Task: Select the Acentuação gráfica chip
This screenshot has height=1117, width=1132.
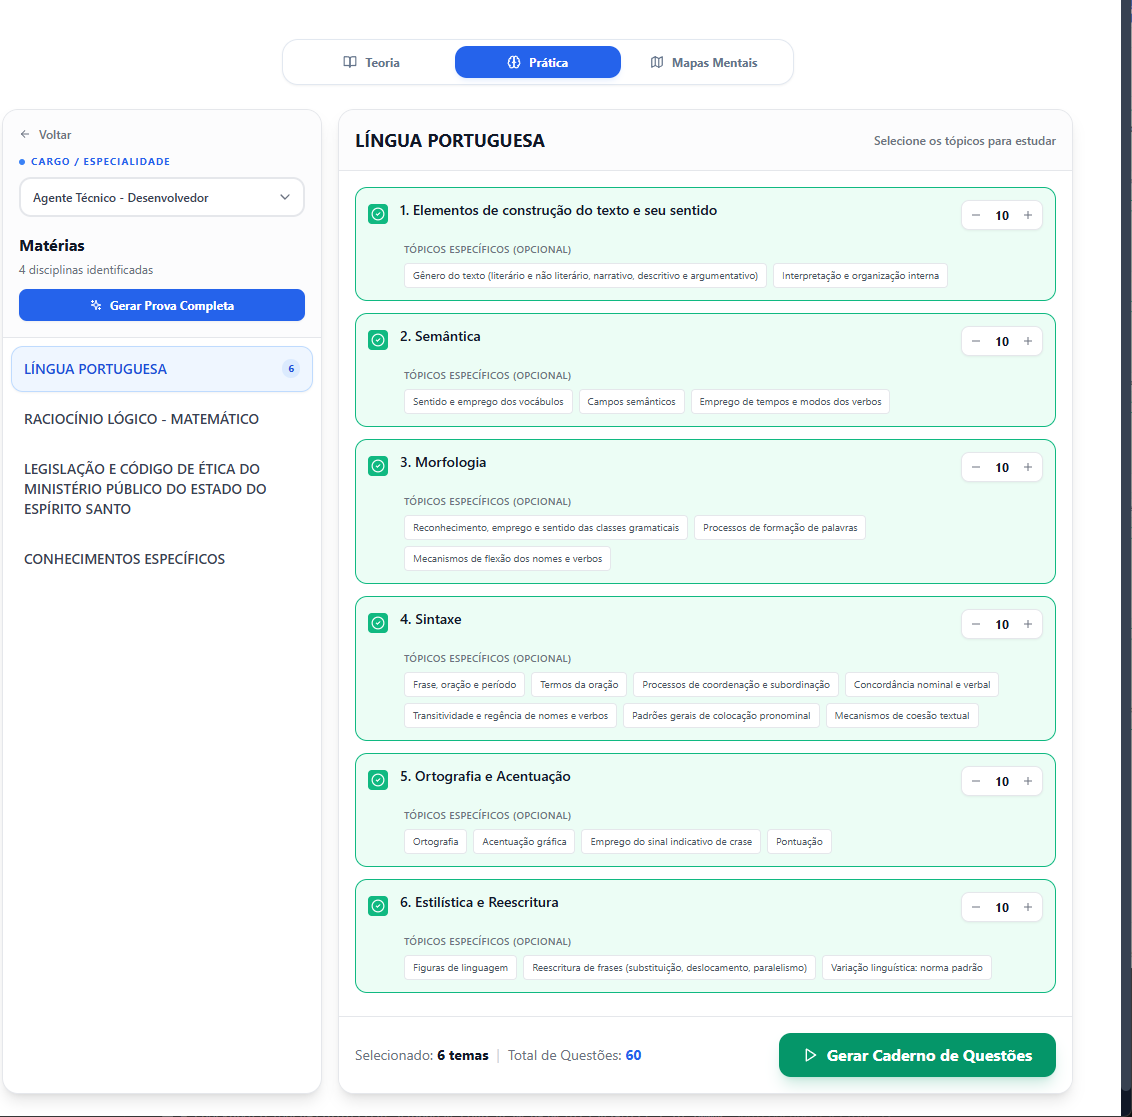Action: click(x=524, y=842)
